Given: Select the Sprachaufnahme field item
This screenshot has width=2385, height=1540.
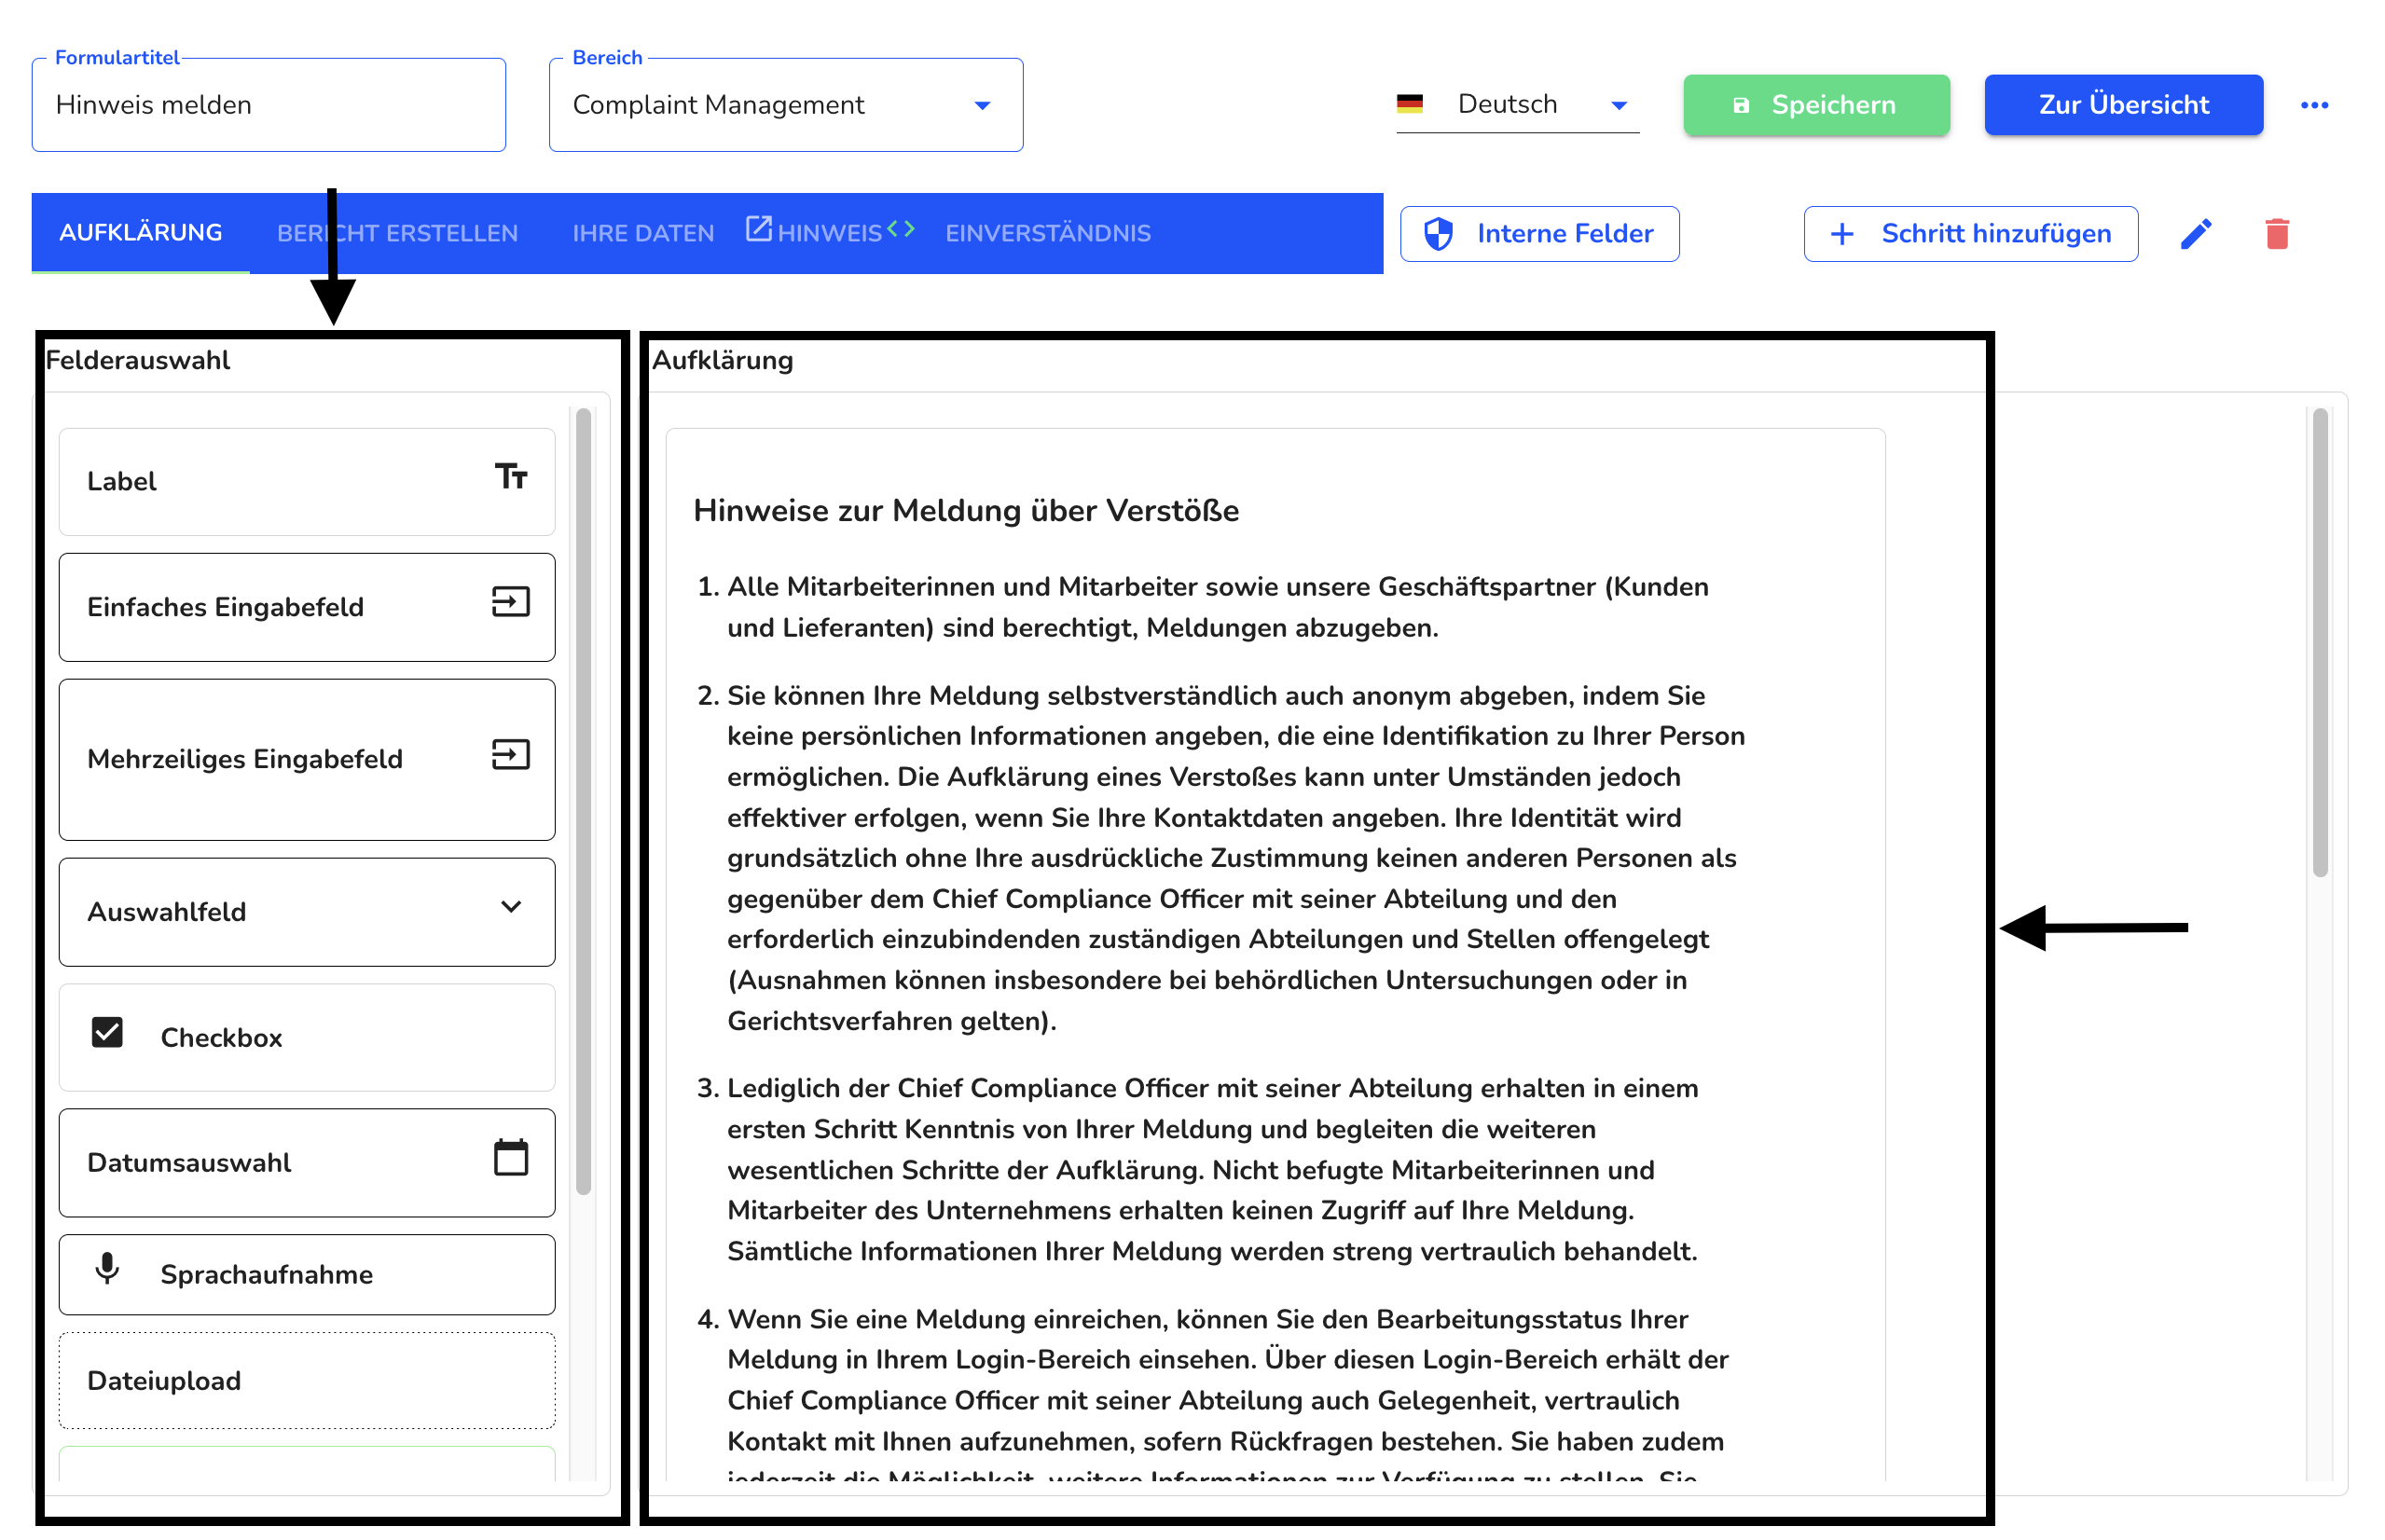Looking at the screenshot, I should pos(307,1274).
